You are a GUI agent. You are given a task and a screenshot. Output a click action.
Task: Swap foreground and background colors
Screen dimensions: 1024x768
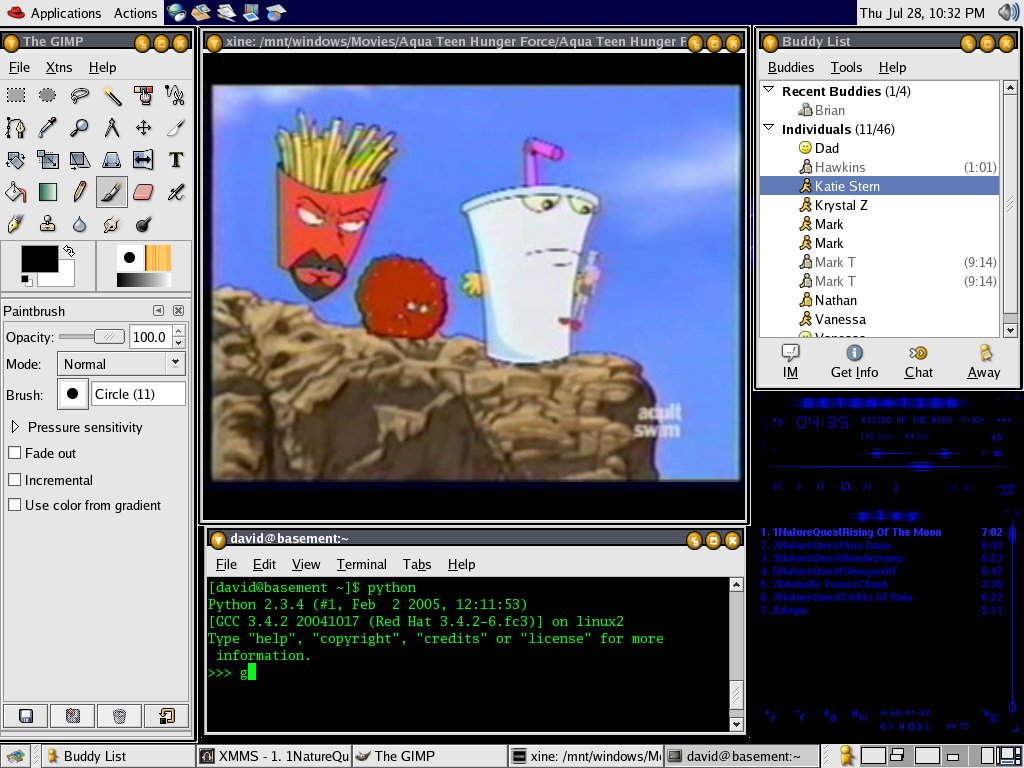click(x=69, y=251)
